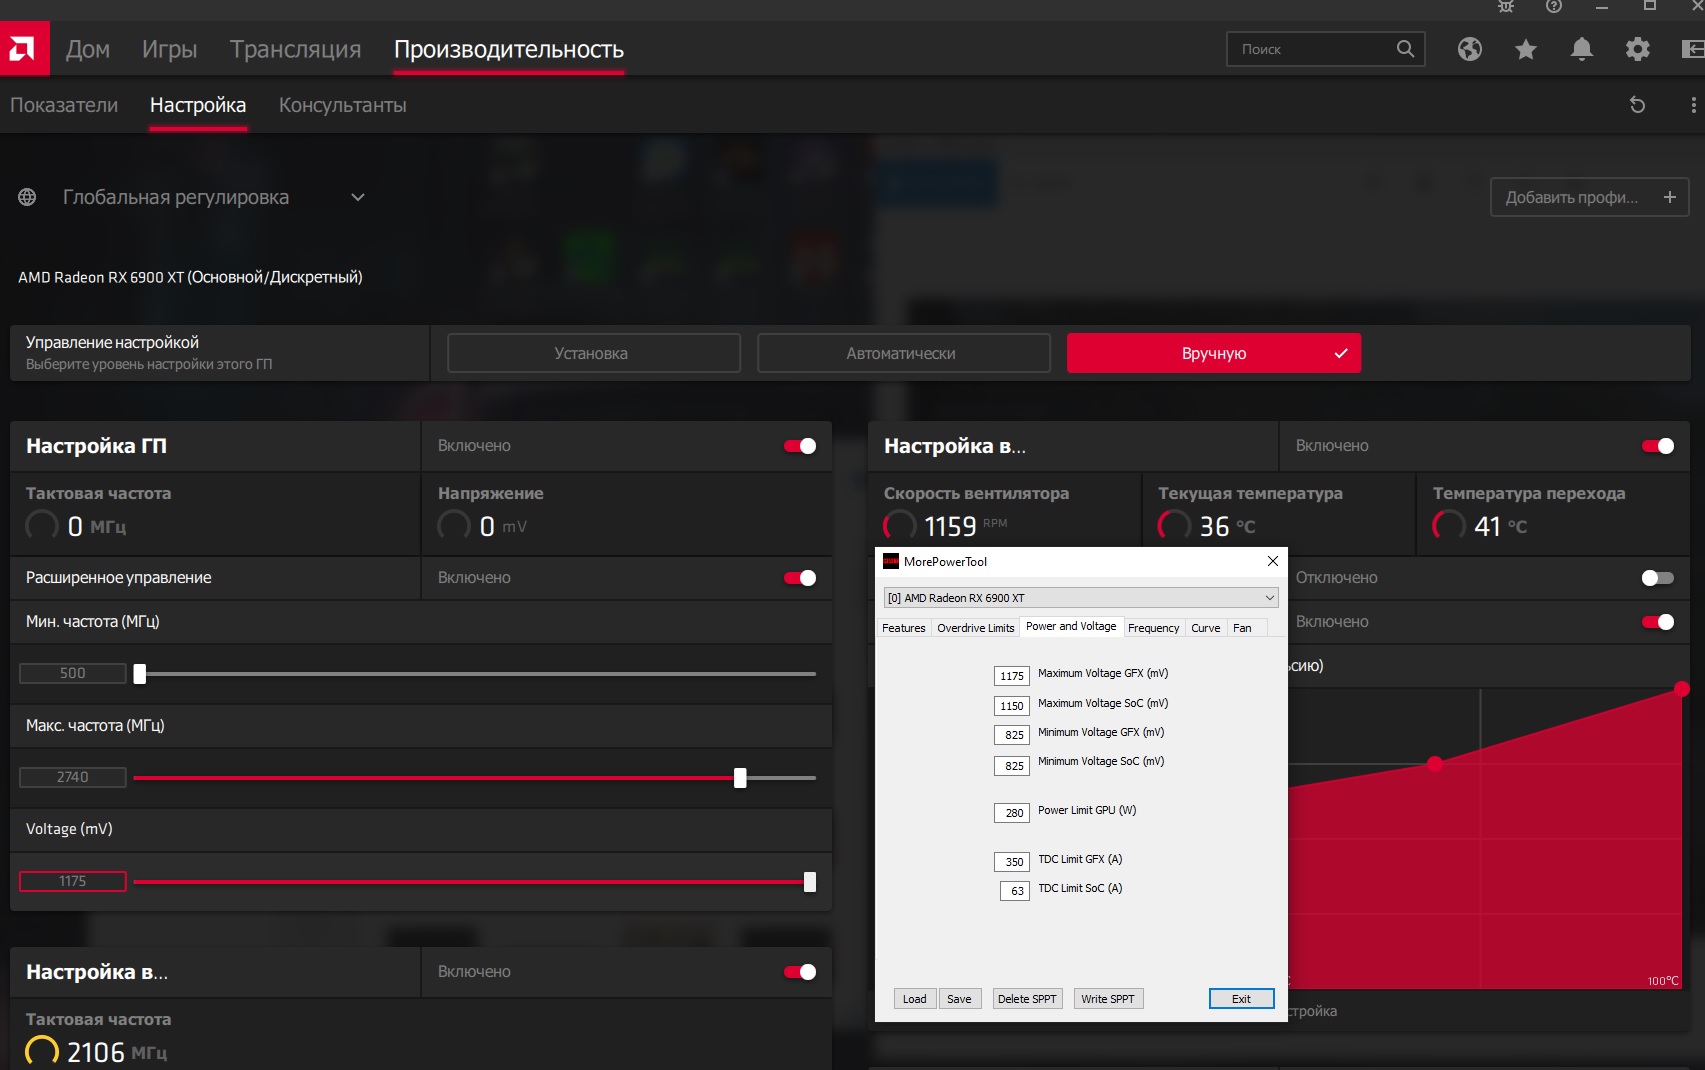Screen dimensions: 1705x1070
Task: Choose the Автоматически tuning level
Action: 904,353
